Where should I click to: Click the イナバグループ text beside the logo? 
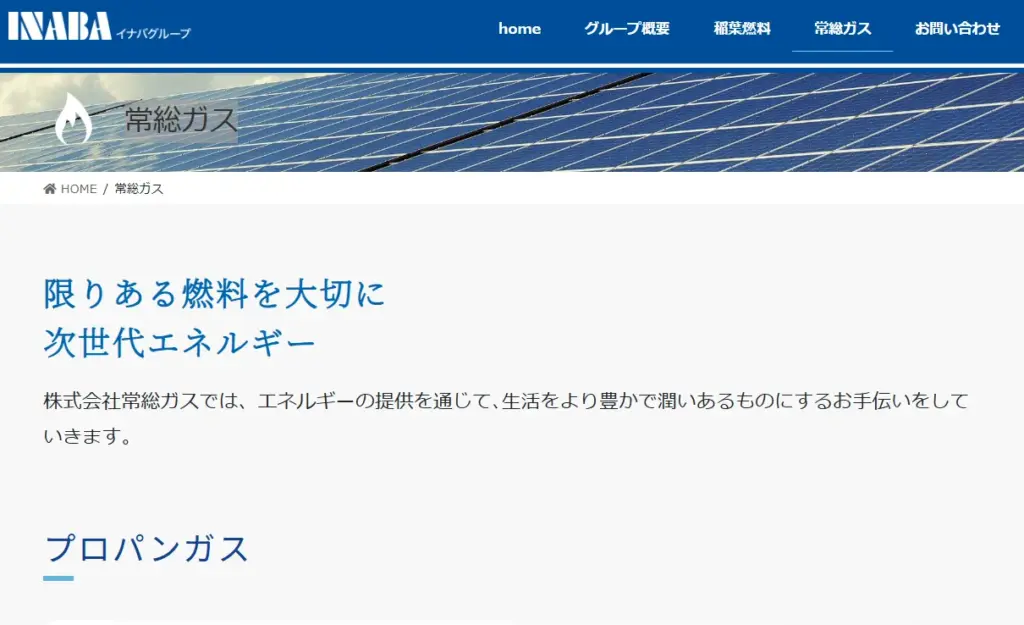(x=153, y=34)
